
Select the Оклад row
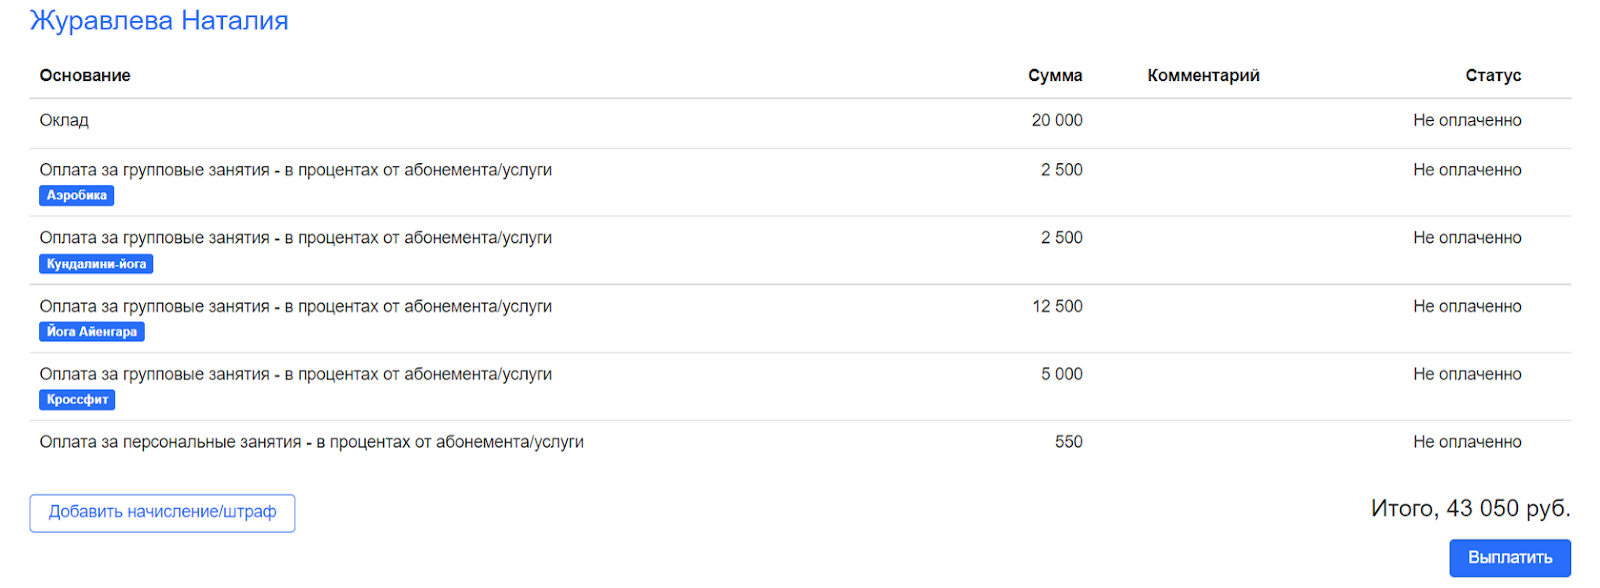pyautogui.click(x=64, y=121)
